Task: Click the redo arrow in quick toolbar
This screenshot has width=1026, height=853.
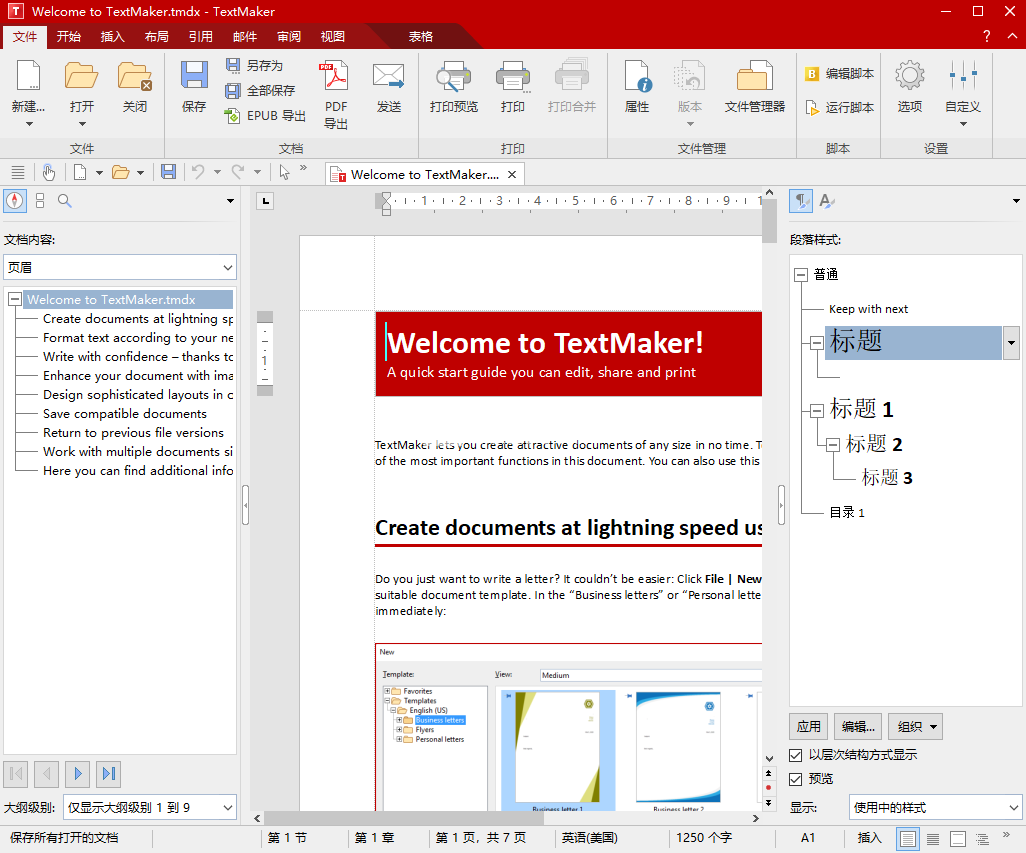Action: (x=238, y=173)
